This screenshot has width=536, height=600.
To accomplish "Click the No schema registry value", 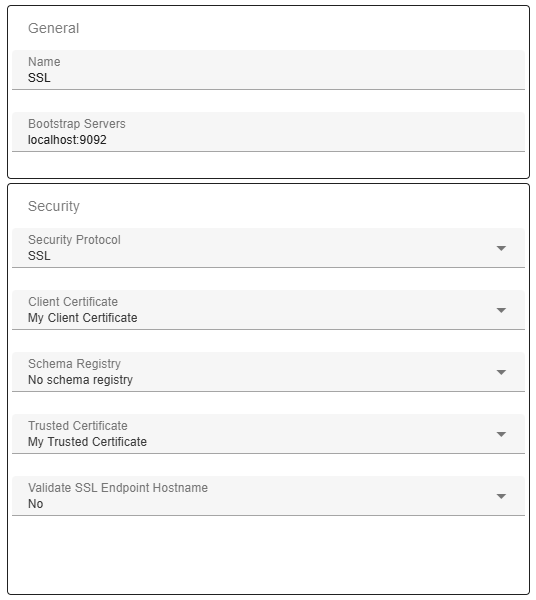I will pos(80,380).
